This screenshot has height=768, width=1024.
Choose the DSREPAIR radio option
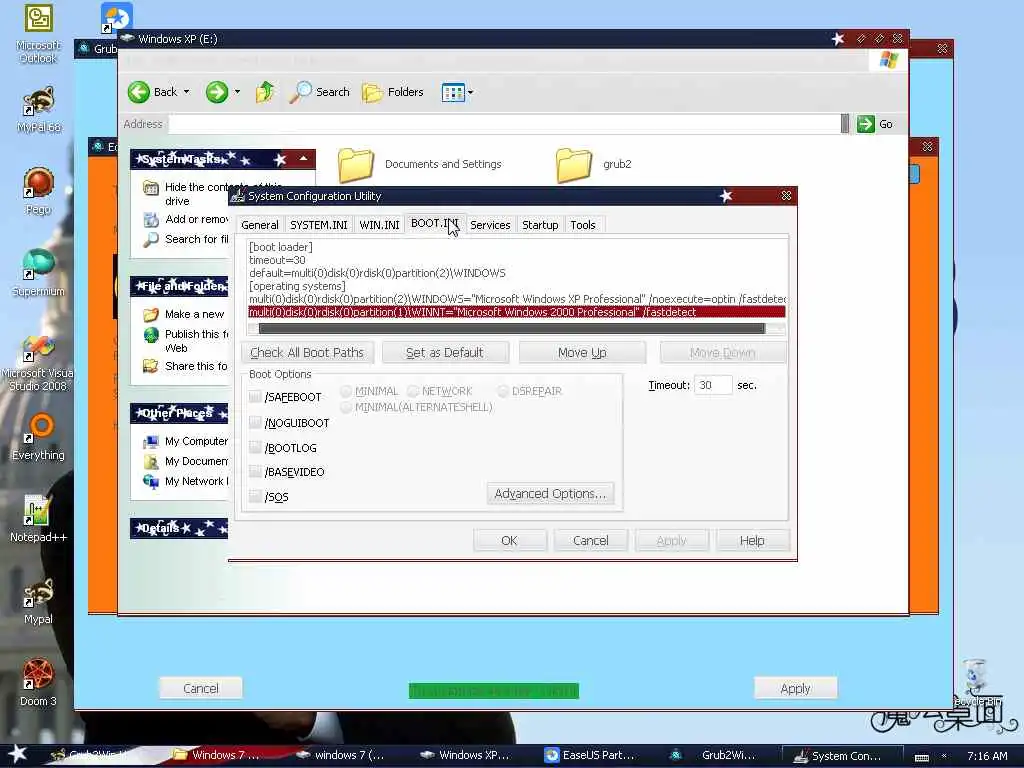coord(503,391)
